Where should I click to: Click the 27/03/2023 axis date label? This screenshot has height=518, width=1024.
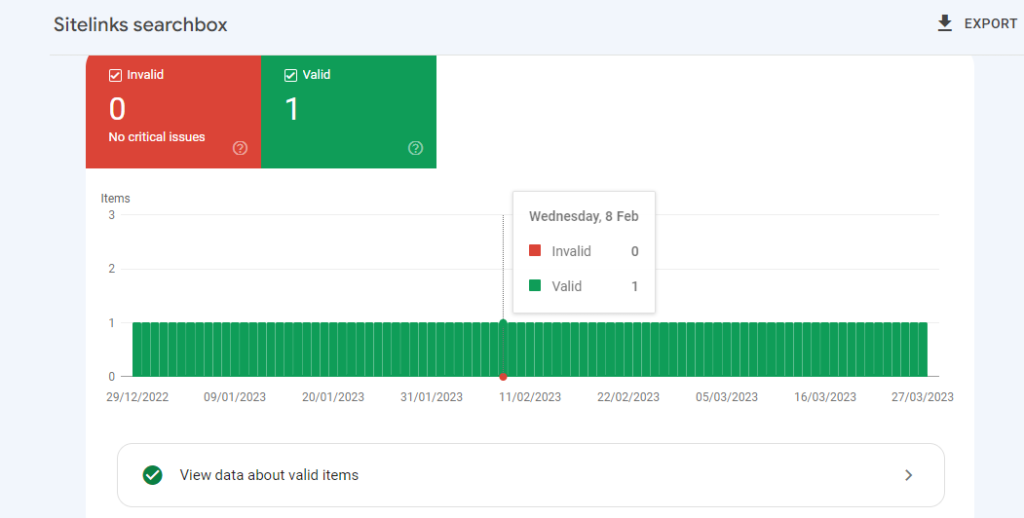(922, 397)
